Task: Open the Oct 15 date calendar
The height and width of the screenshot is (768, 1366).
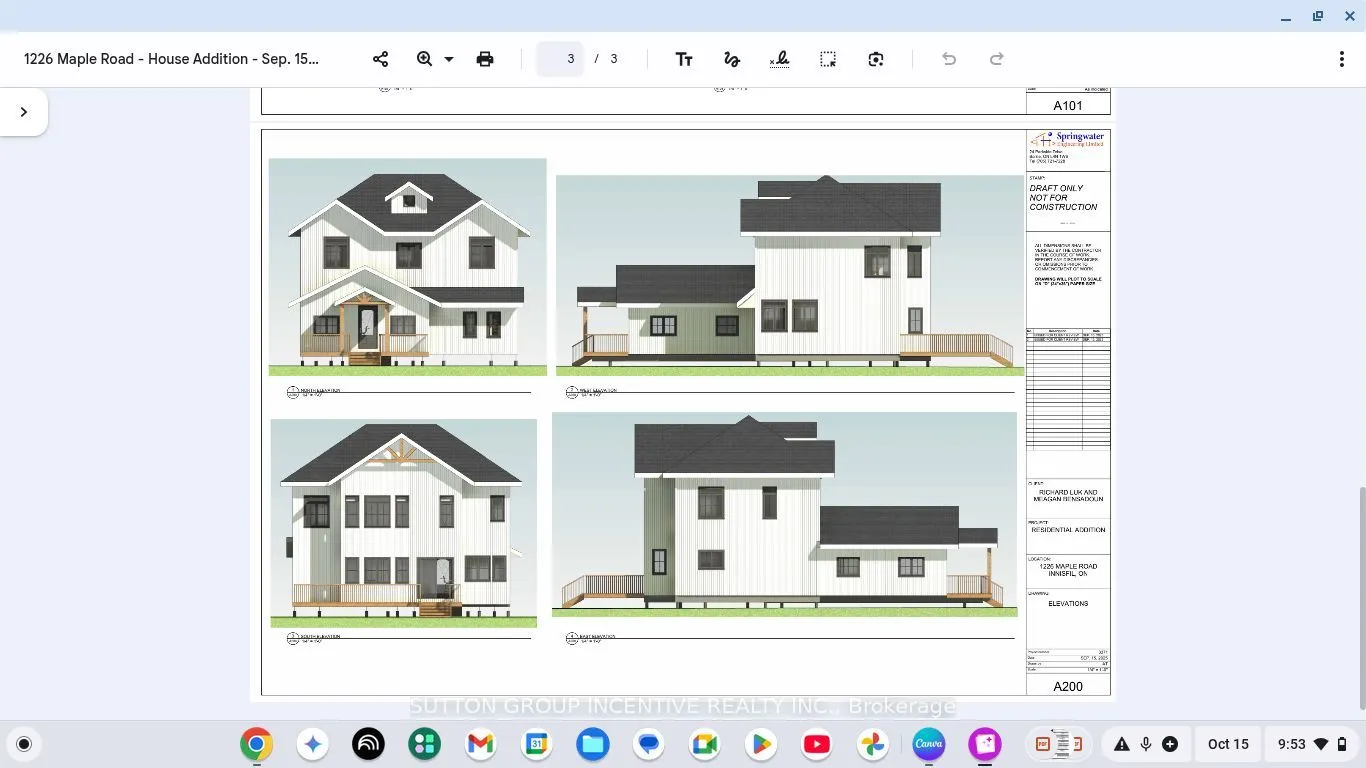Action: tap(1228, 744)
